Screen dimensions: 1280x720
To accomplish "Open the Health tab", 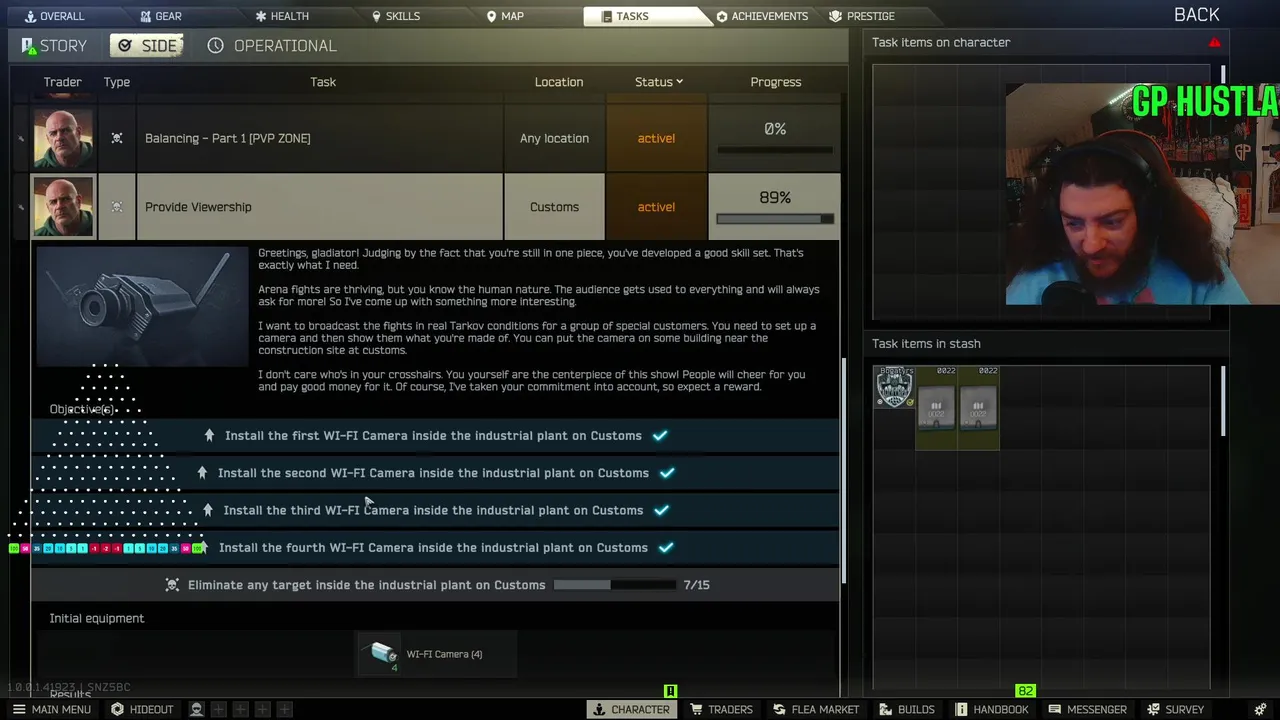I will click(282, 16).
